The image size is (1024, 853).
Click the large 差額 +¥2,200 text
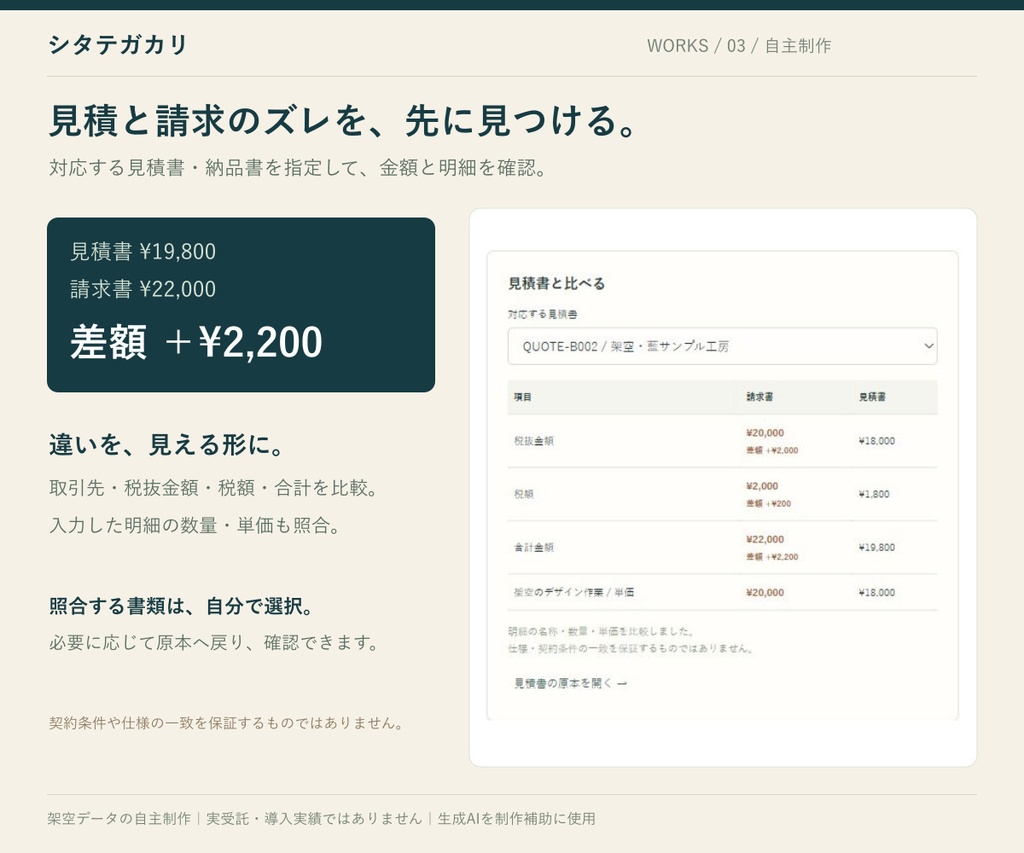197,342
